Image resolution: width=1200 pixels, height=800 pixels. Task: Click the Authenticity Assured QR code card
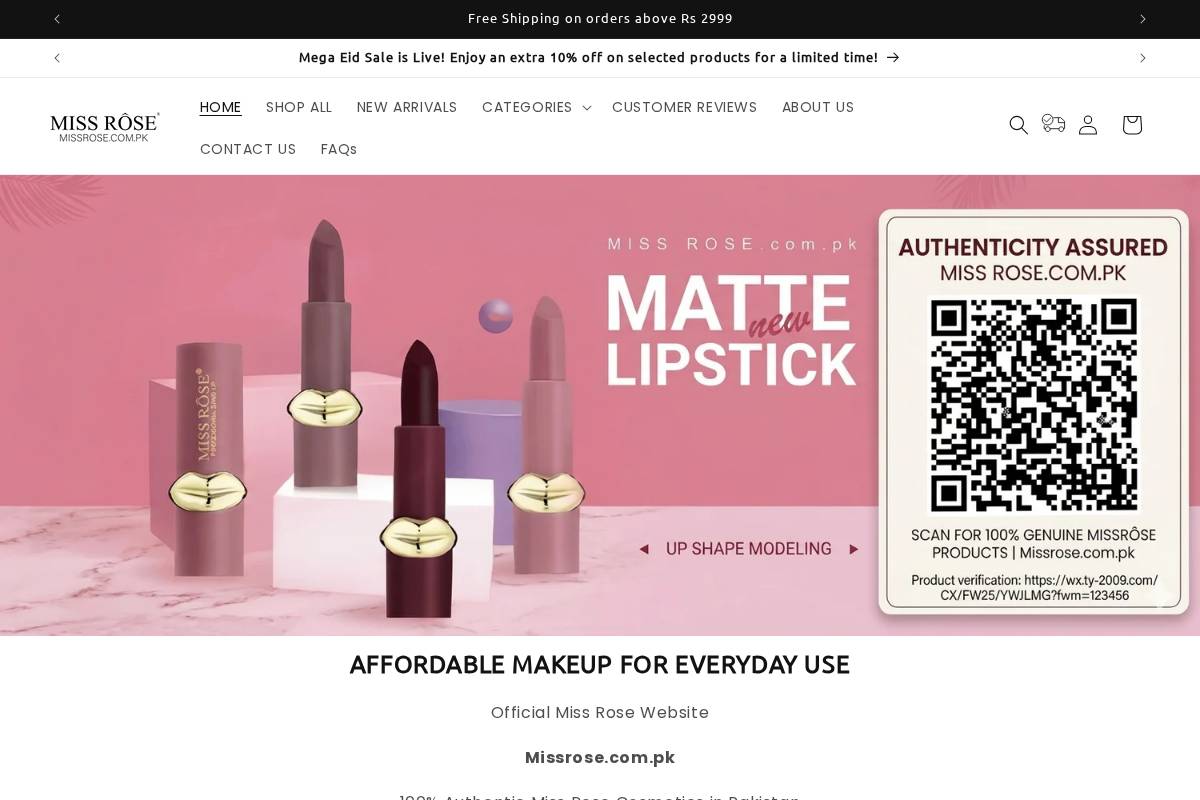tap(1034, 410)
